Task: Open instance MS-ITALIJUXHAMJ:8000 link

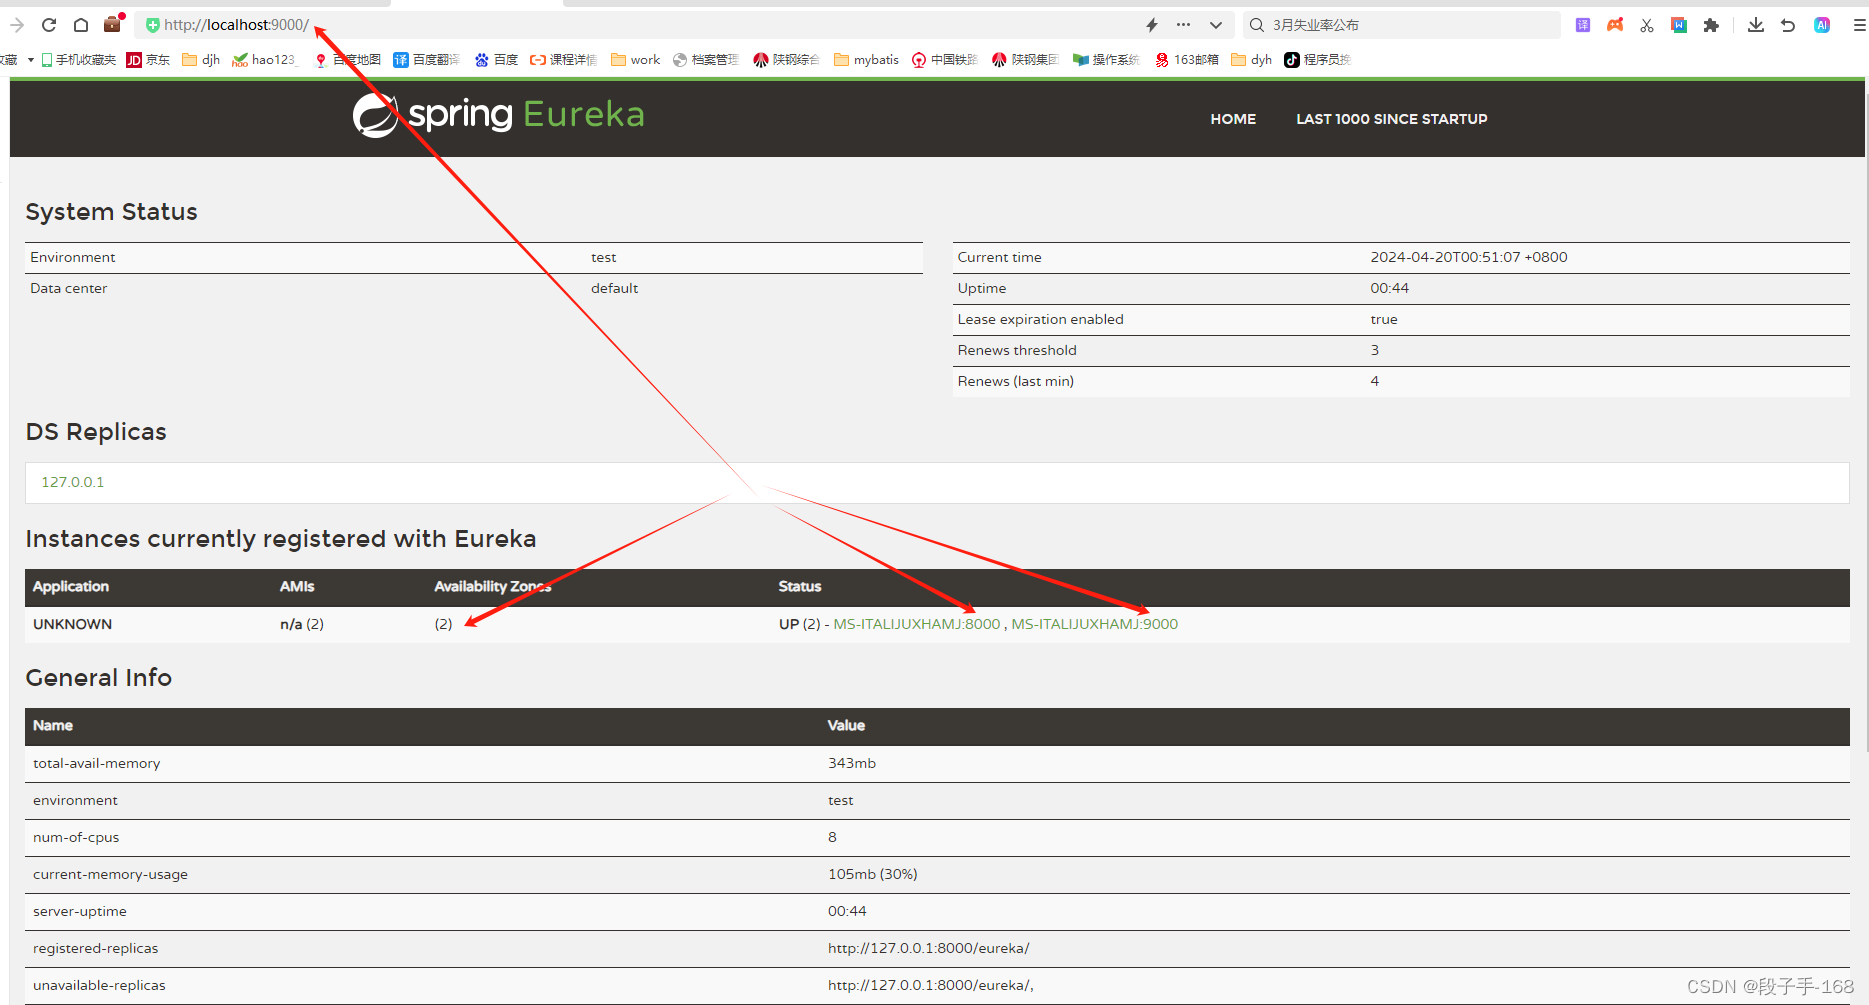Action: point(917,624)
